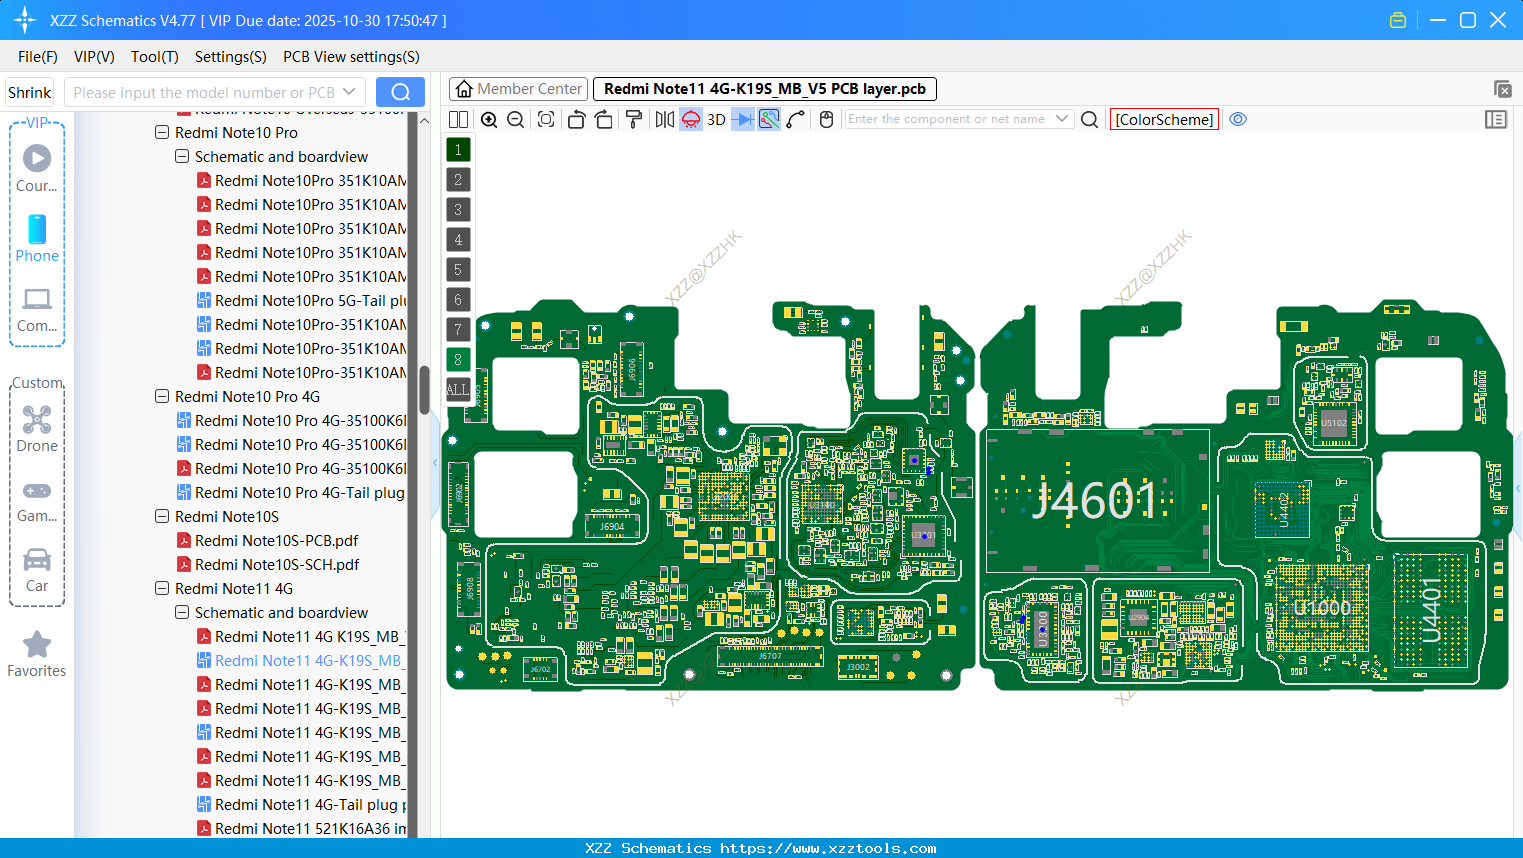1523x858 pixels.
Task: Click the close tabs icon beside tab bar
Action: pyautogui.click(x=1502, y=89)
